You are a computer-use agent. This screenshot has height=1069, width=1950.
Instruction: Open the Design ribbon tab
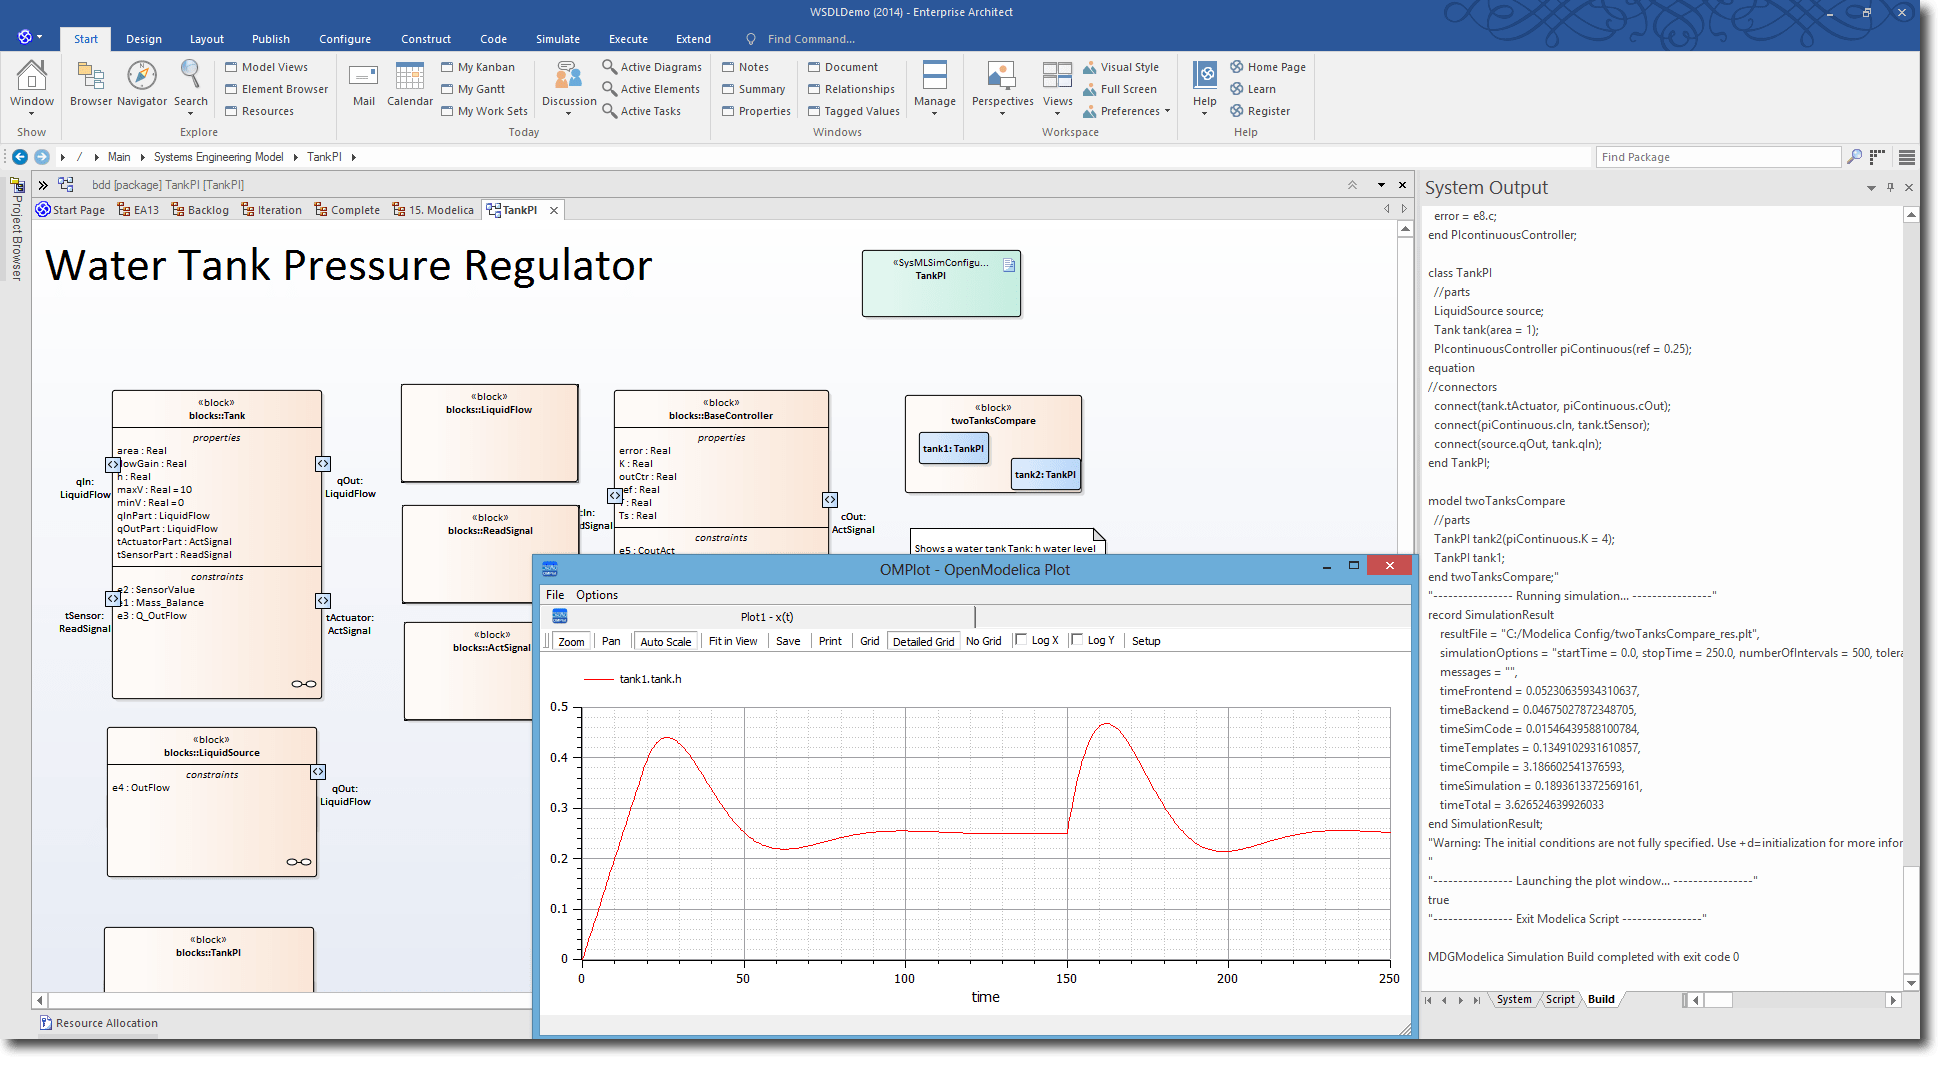[144, 39]
